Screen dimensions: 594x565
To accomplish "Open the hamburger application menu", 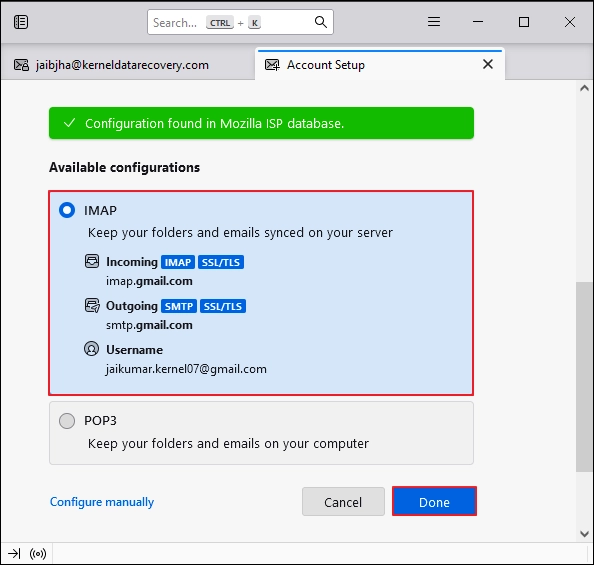I will pyautogui.click(x=434, y=22).
